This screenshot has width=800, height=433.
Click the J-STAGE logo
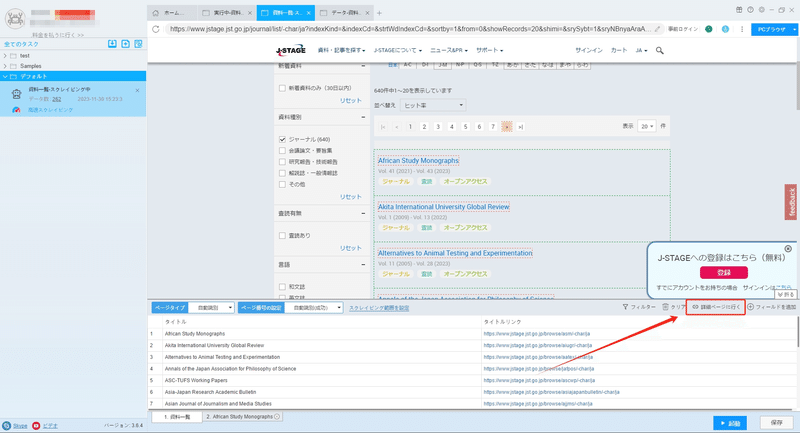290,50
